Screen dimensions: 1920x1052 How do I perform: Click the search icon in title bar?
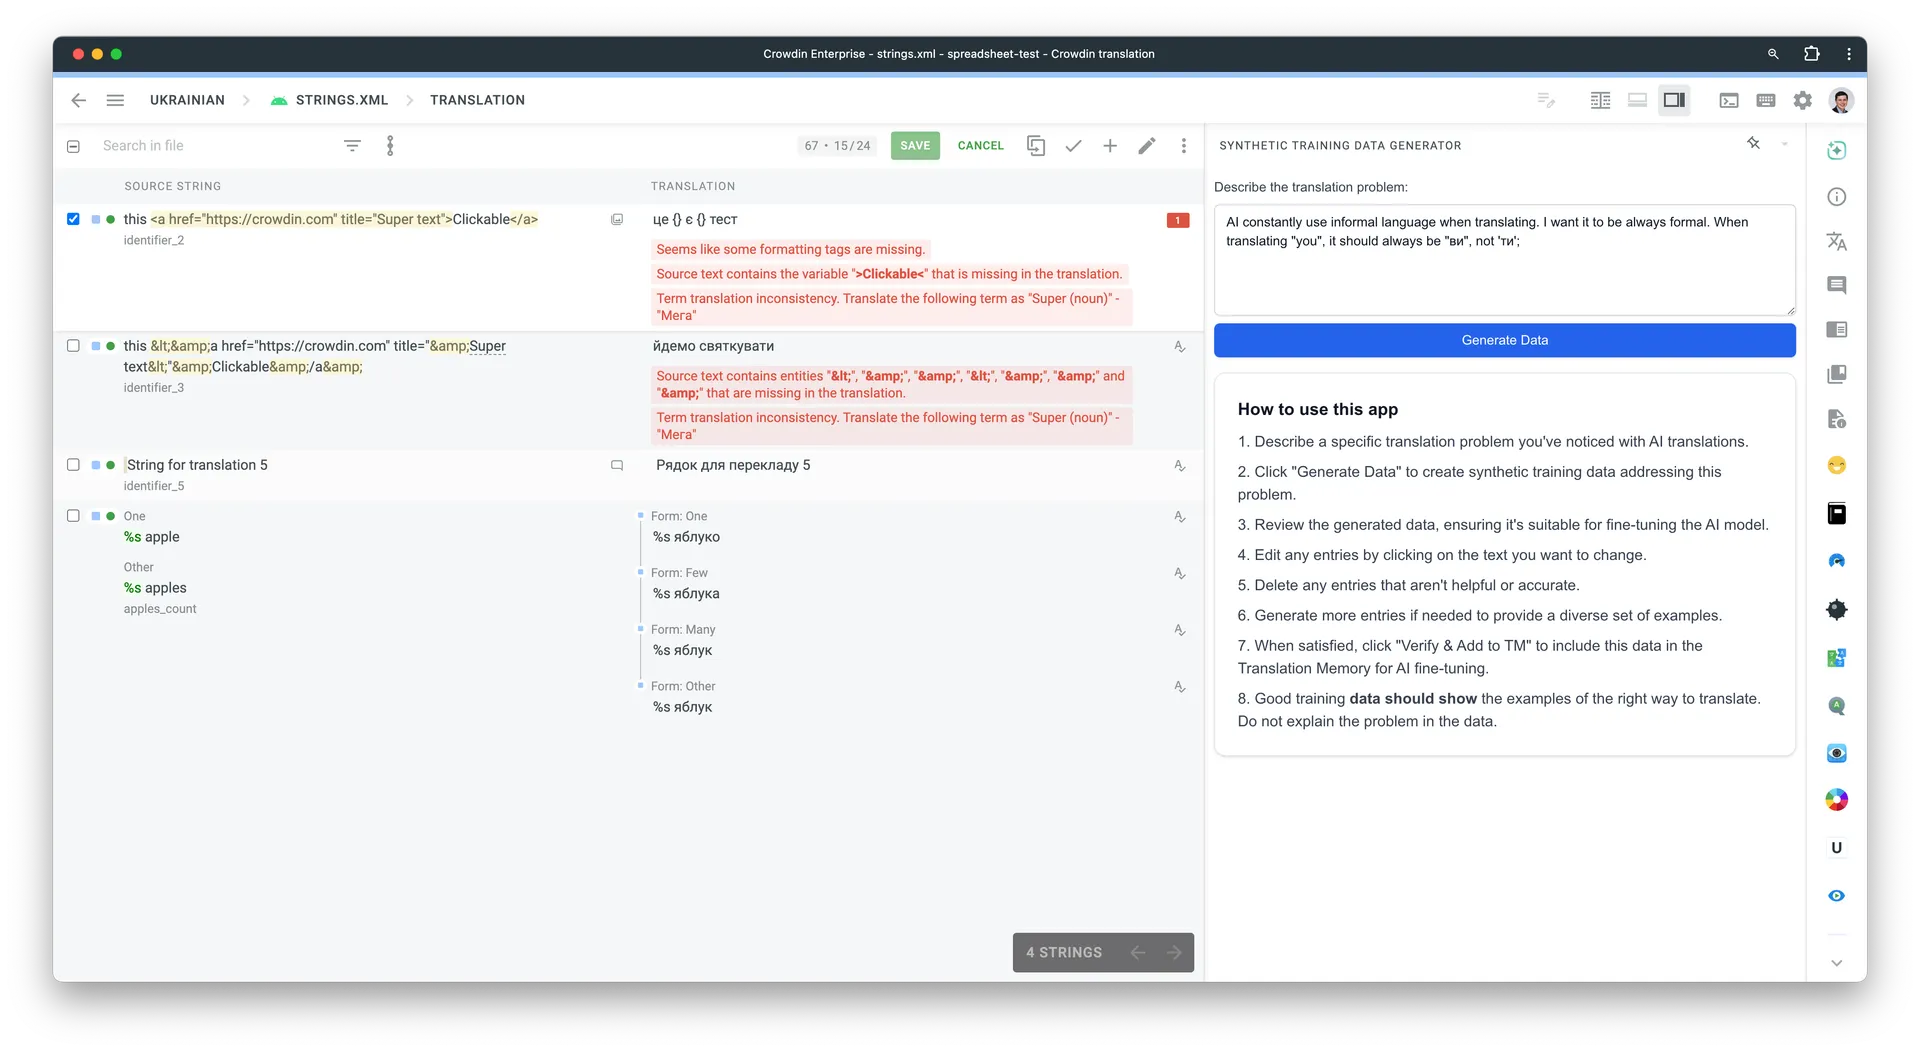(1773, 54)
